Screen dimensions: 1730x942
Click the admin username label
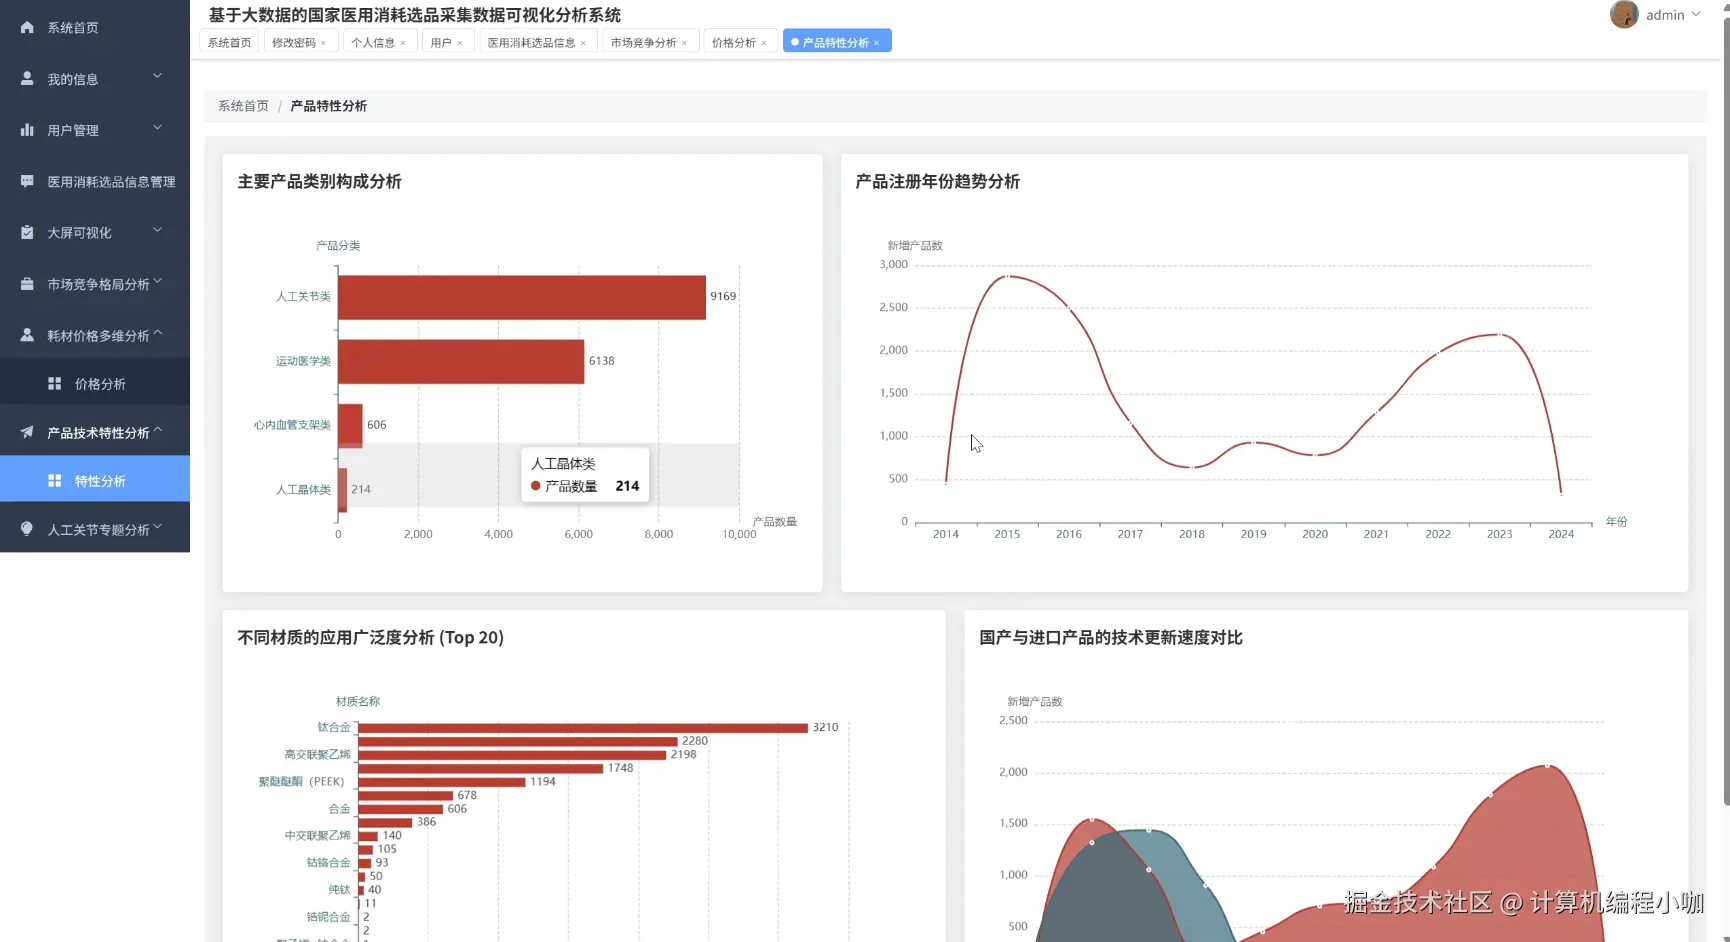point(1665,15)
